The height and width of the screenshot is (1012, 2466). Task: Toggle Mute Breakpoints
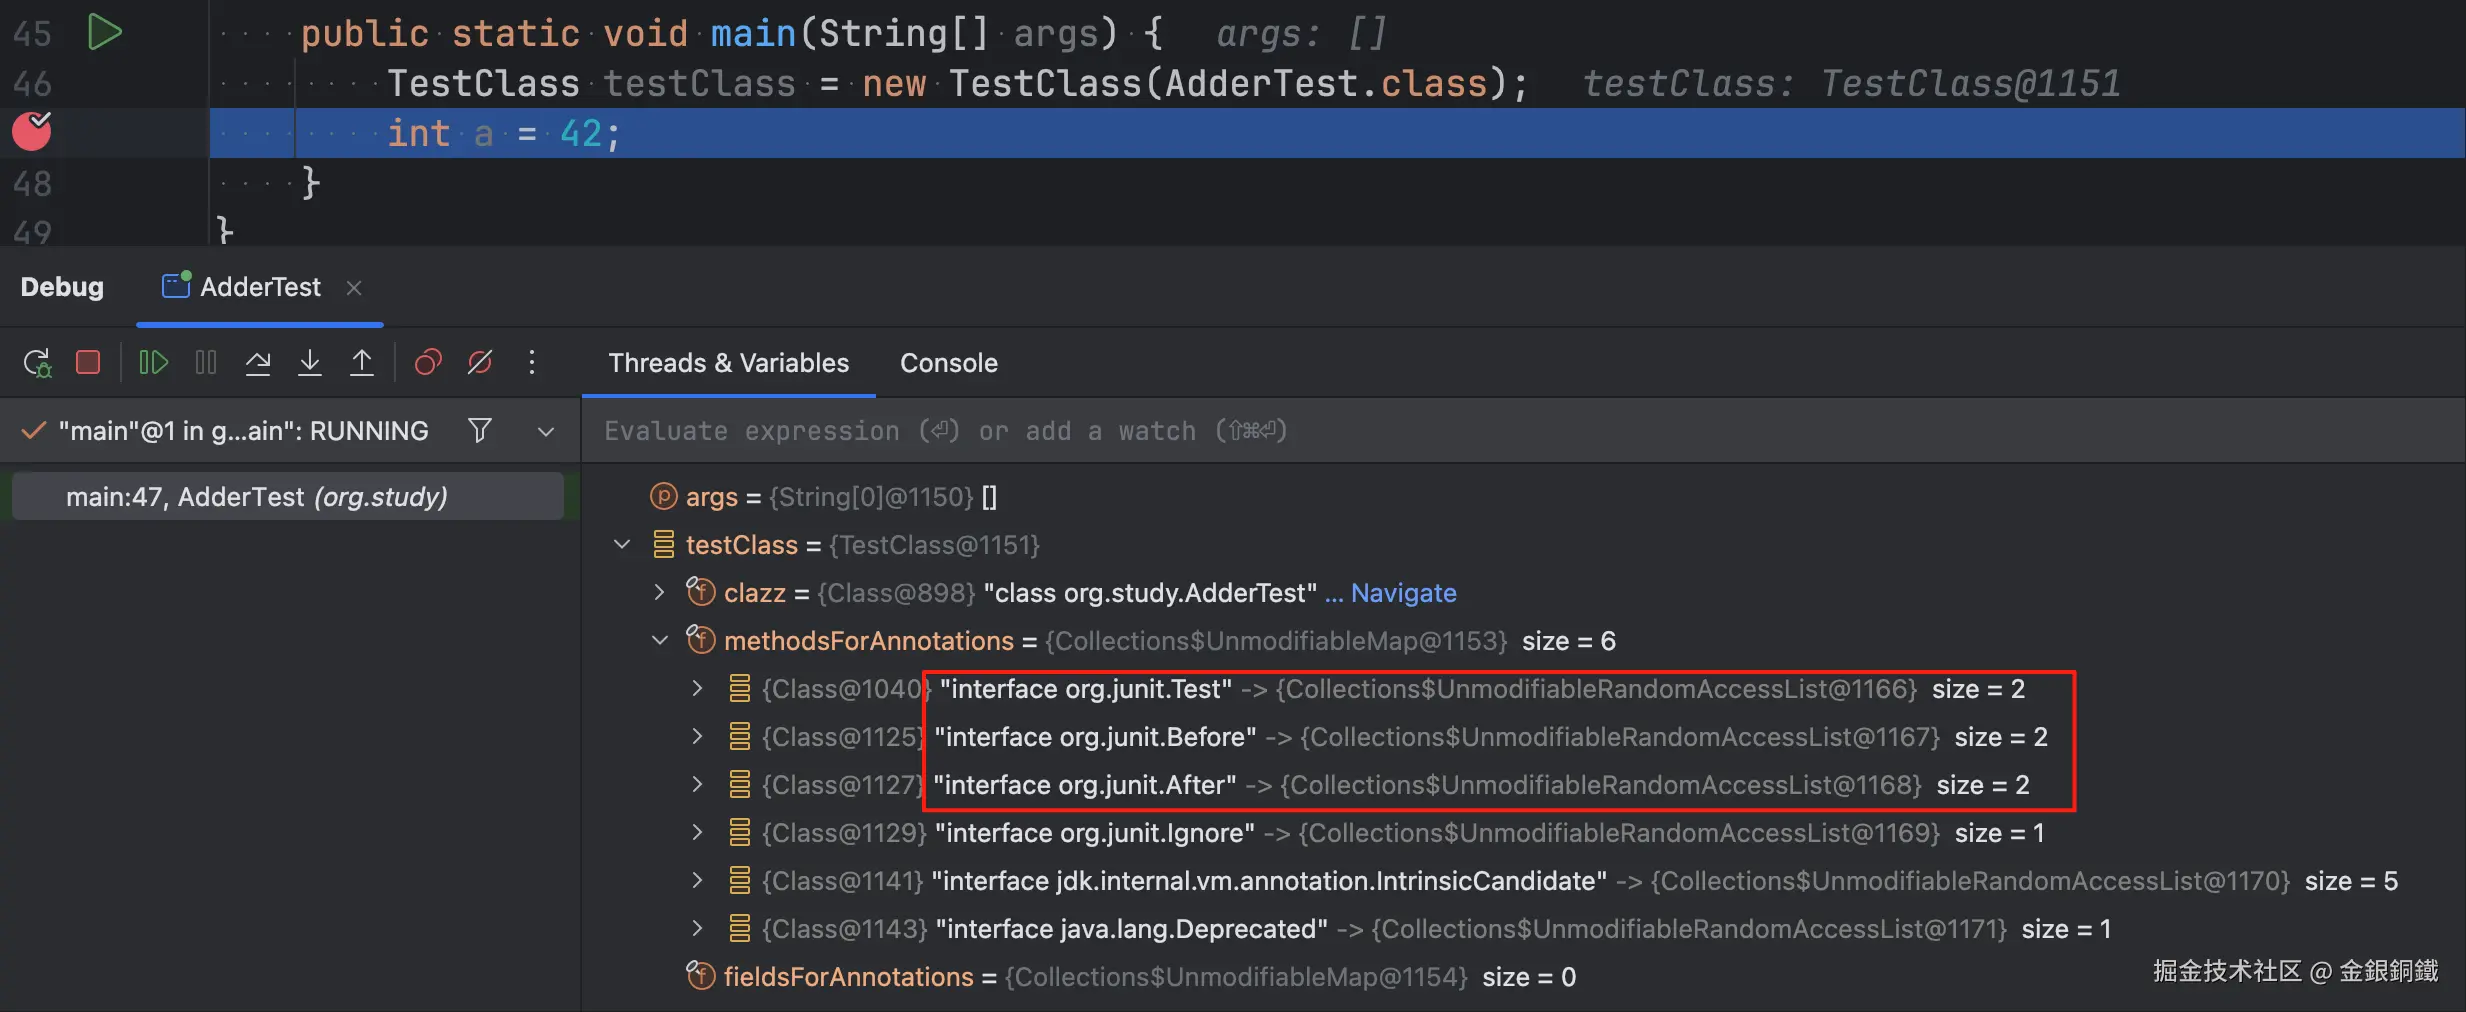coord(480,362)
